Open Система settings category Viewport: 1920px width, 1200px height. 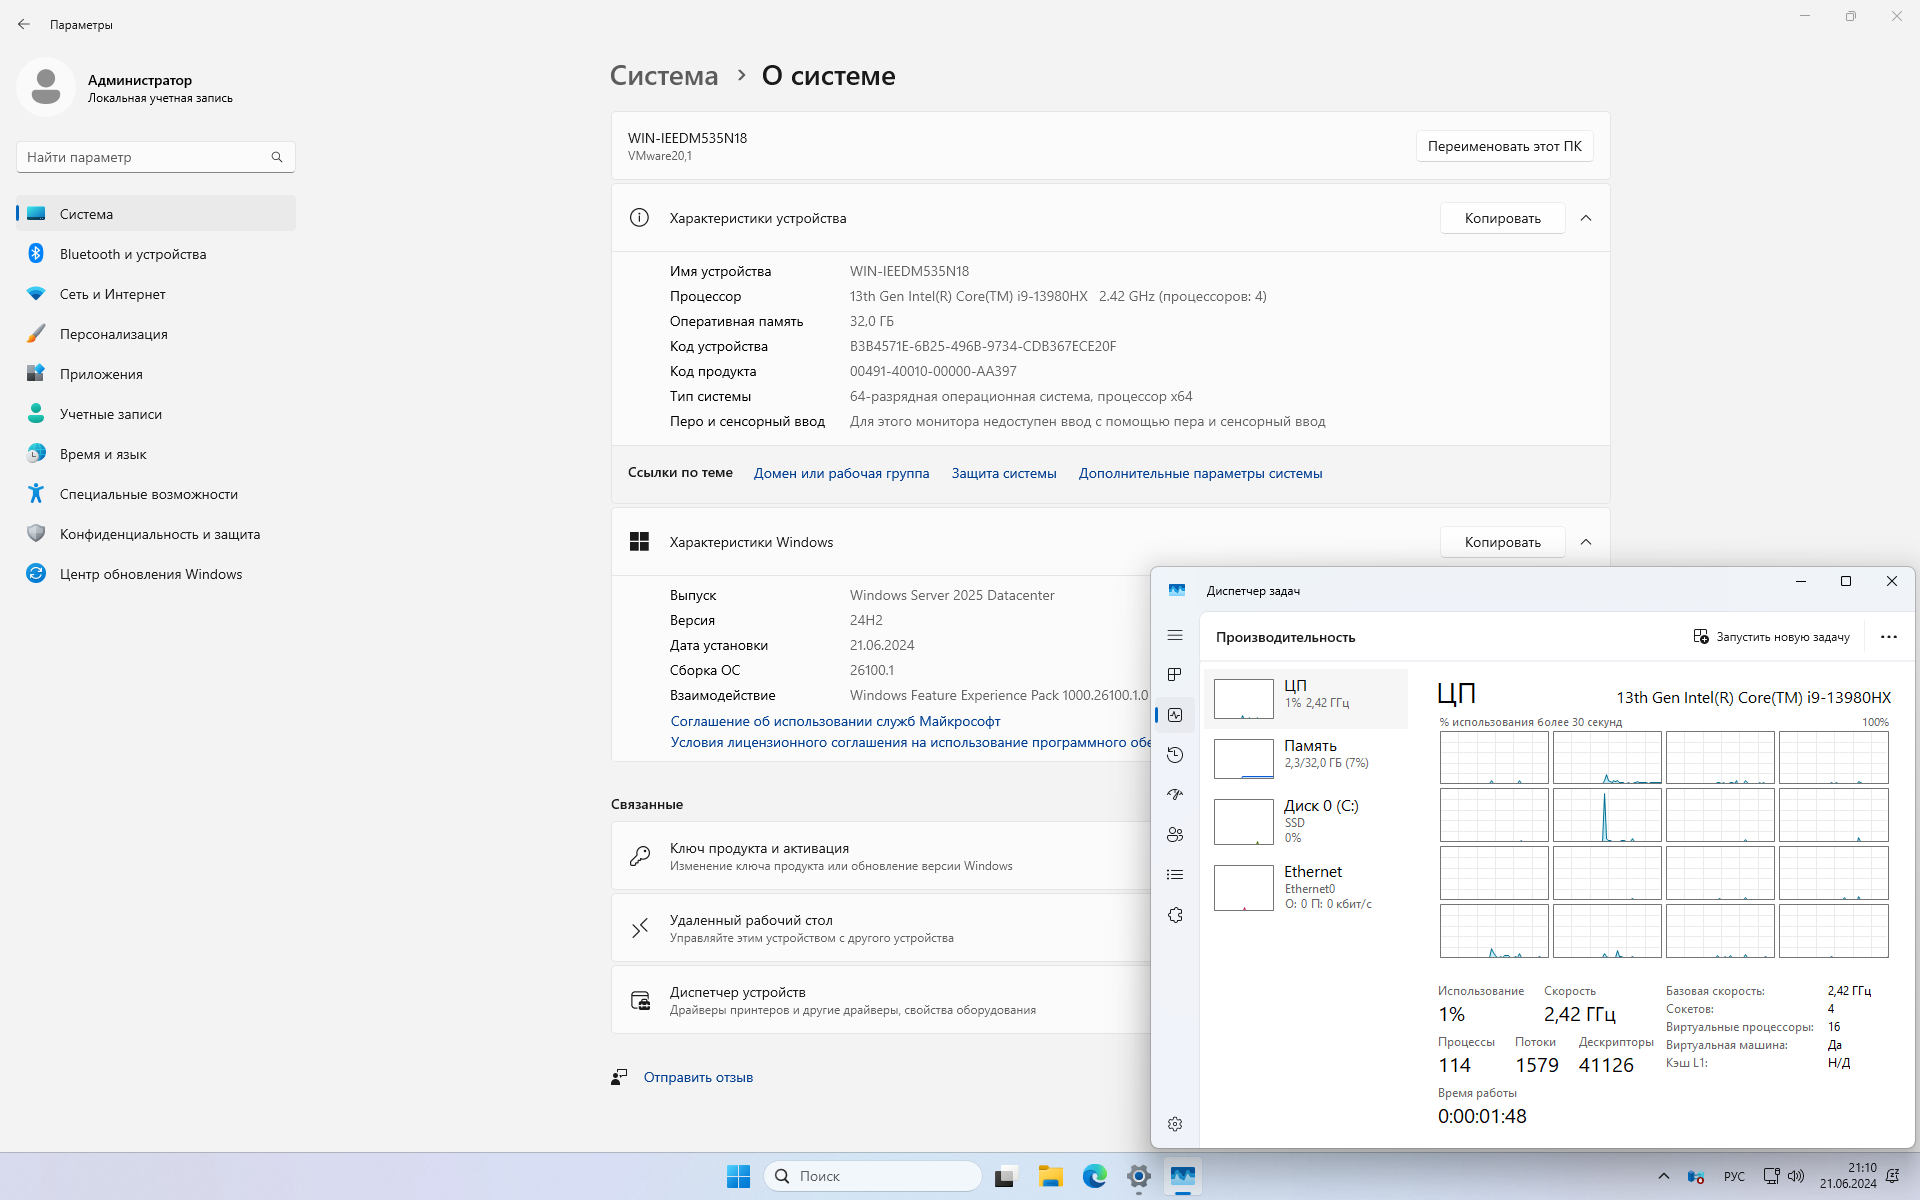tap(156, 214)
